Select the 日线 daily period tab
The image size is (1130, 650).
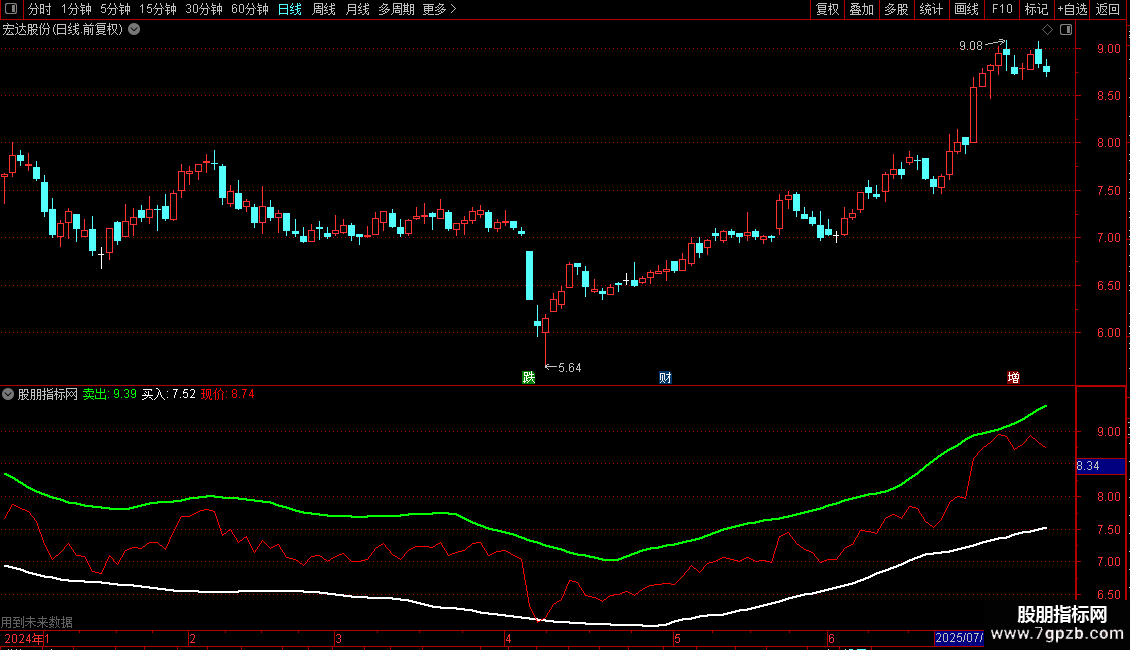290,9
